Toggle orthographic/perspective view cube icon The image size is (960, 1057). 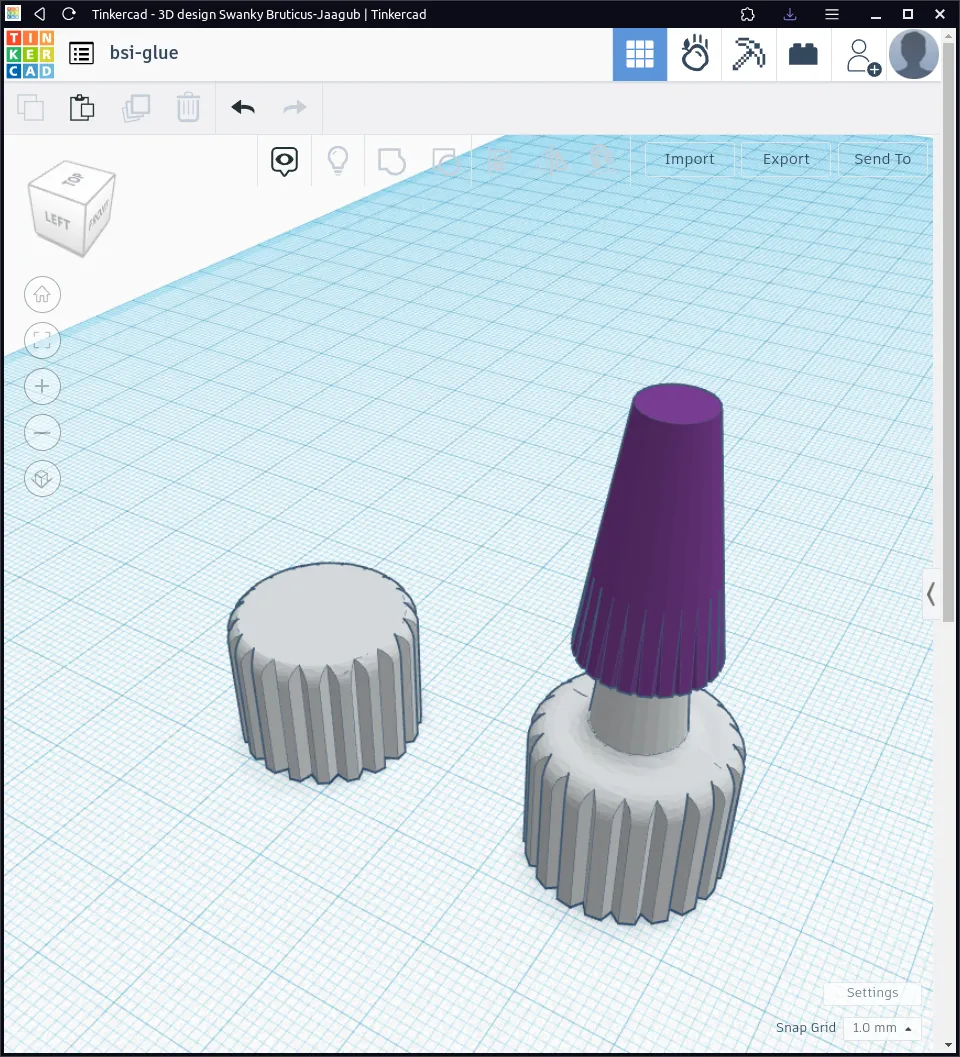tap(42, 479)
